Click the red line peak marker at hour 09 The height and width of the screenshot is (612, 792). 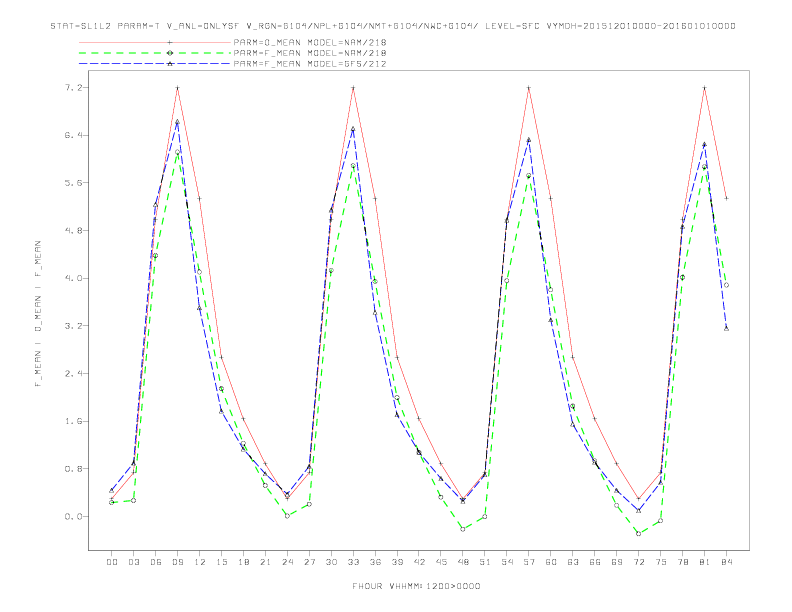[177, 88]
